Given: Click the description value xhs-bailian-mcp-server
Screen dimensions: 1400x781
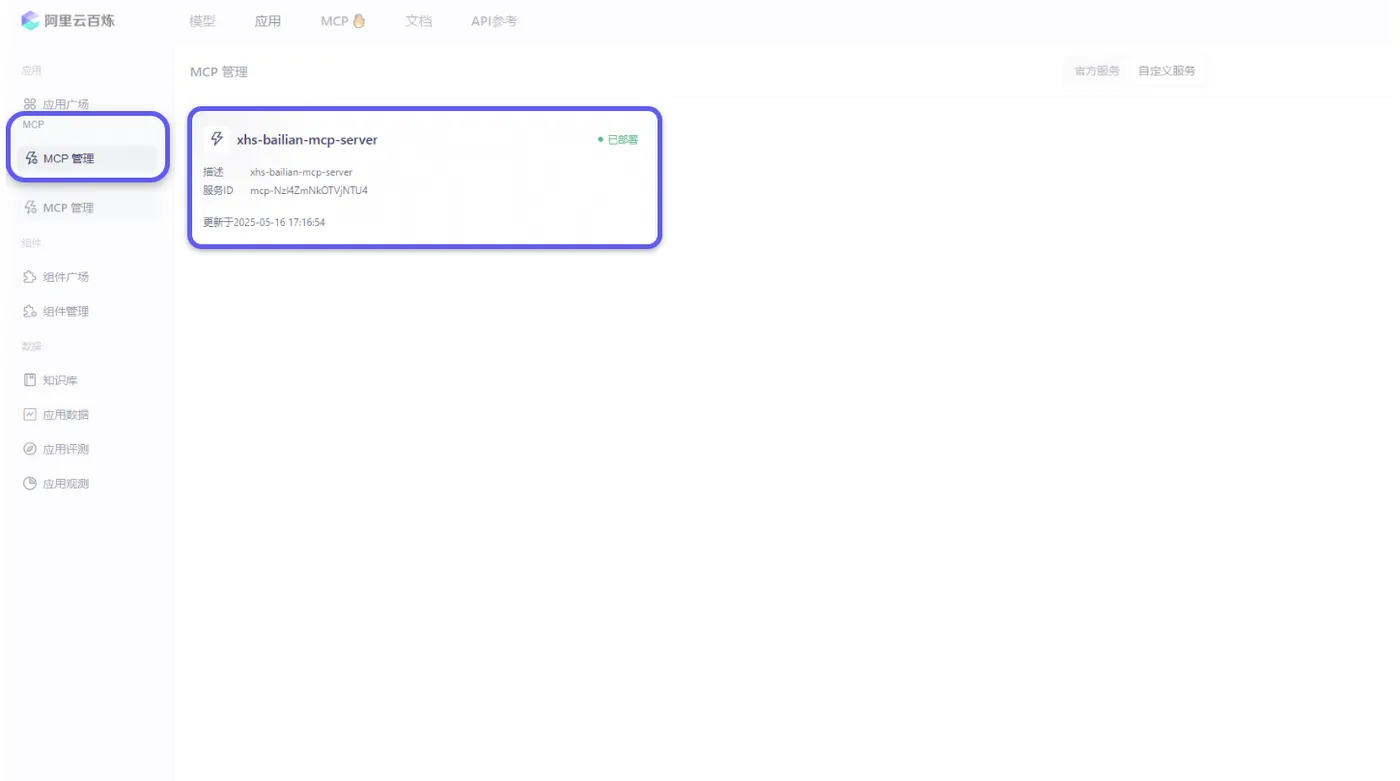Looking at the screenshot, I should (301, 172).
